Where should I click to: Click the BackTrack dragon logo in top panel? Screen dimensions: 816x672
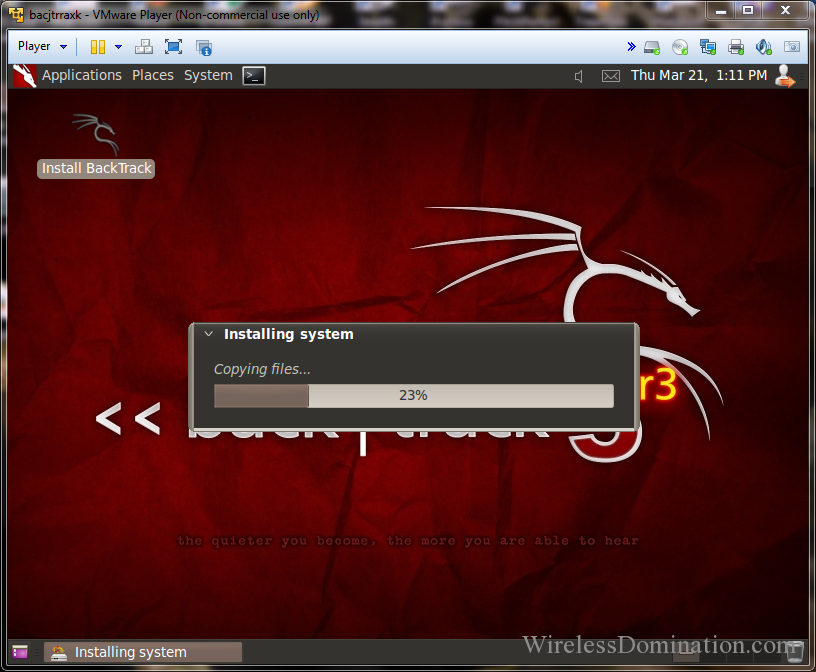24,76
